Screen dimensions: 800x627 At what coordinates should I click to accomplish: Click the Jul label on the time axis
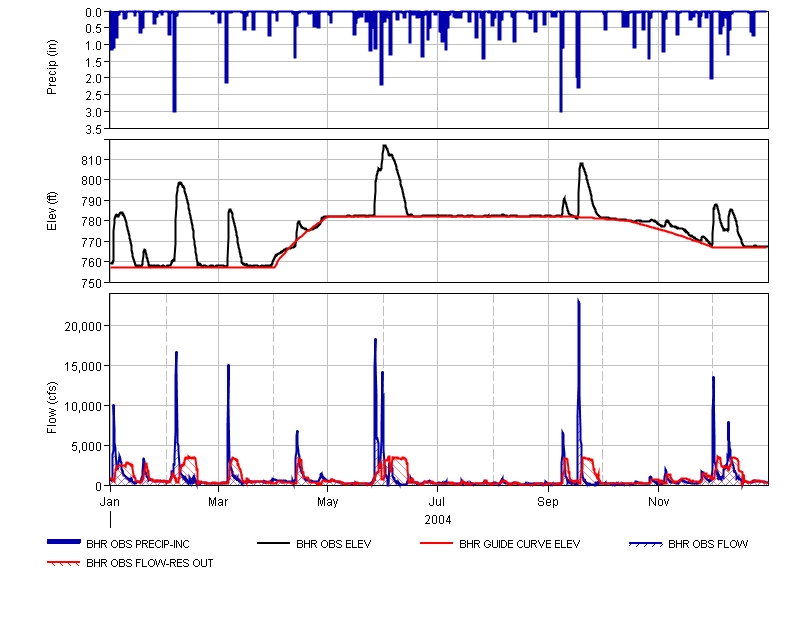pyautogui.click(x=437, y=502)
